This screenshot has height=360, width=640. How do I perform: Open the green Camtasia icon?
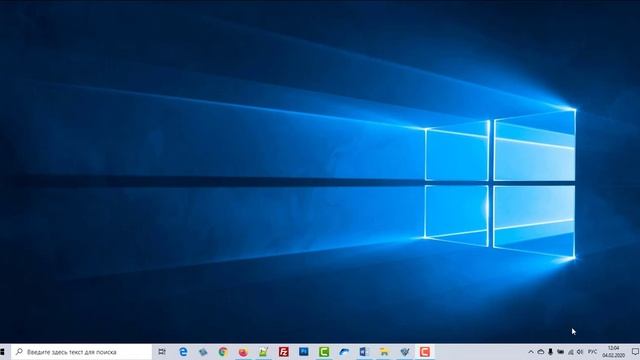324,352
